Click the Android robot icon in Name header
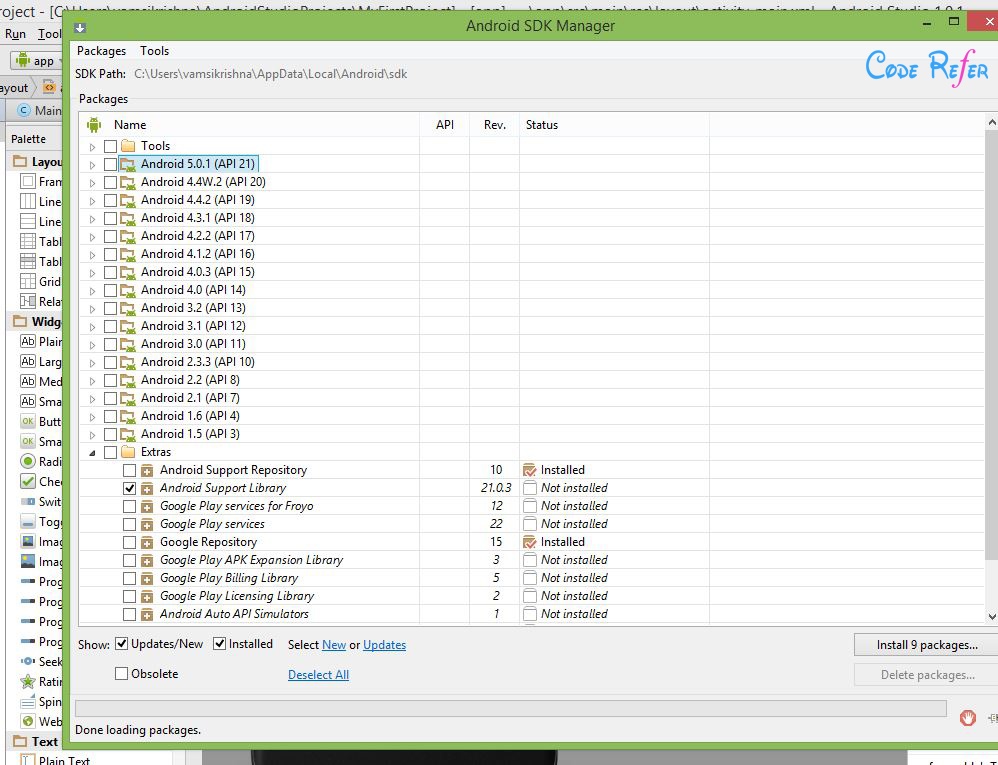 point(94,125)
